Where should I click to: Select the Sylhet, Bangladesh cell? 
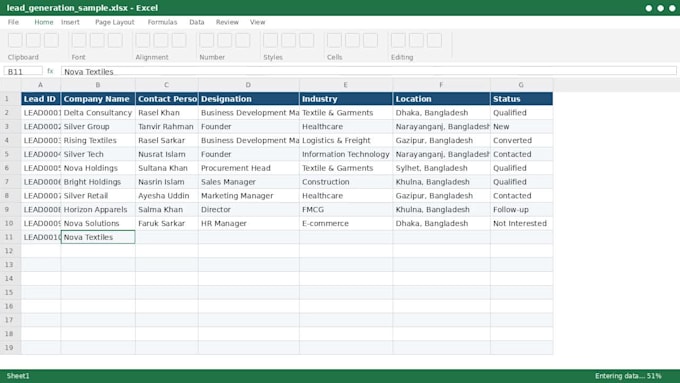(x=441, y=168)
